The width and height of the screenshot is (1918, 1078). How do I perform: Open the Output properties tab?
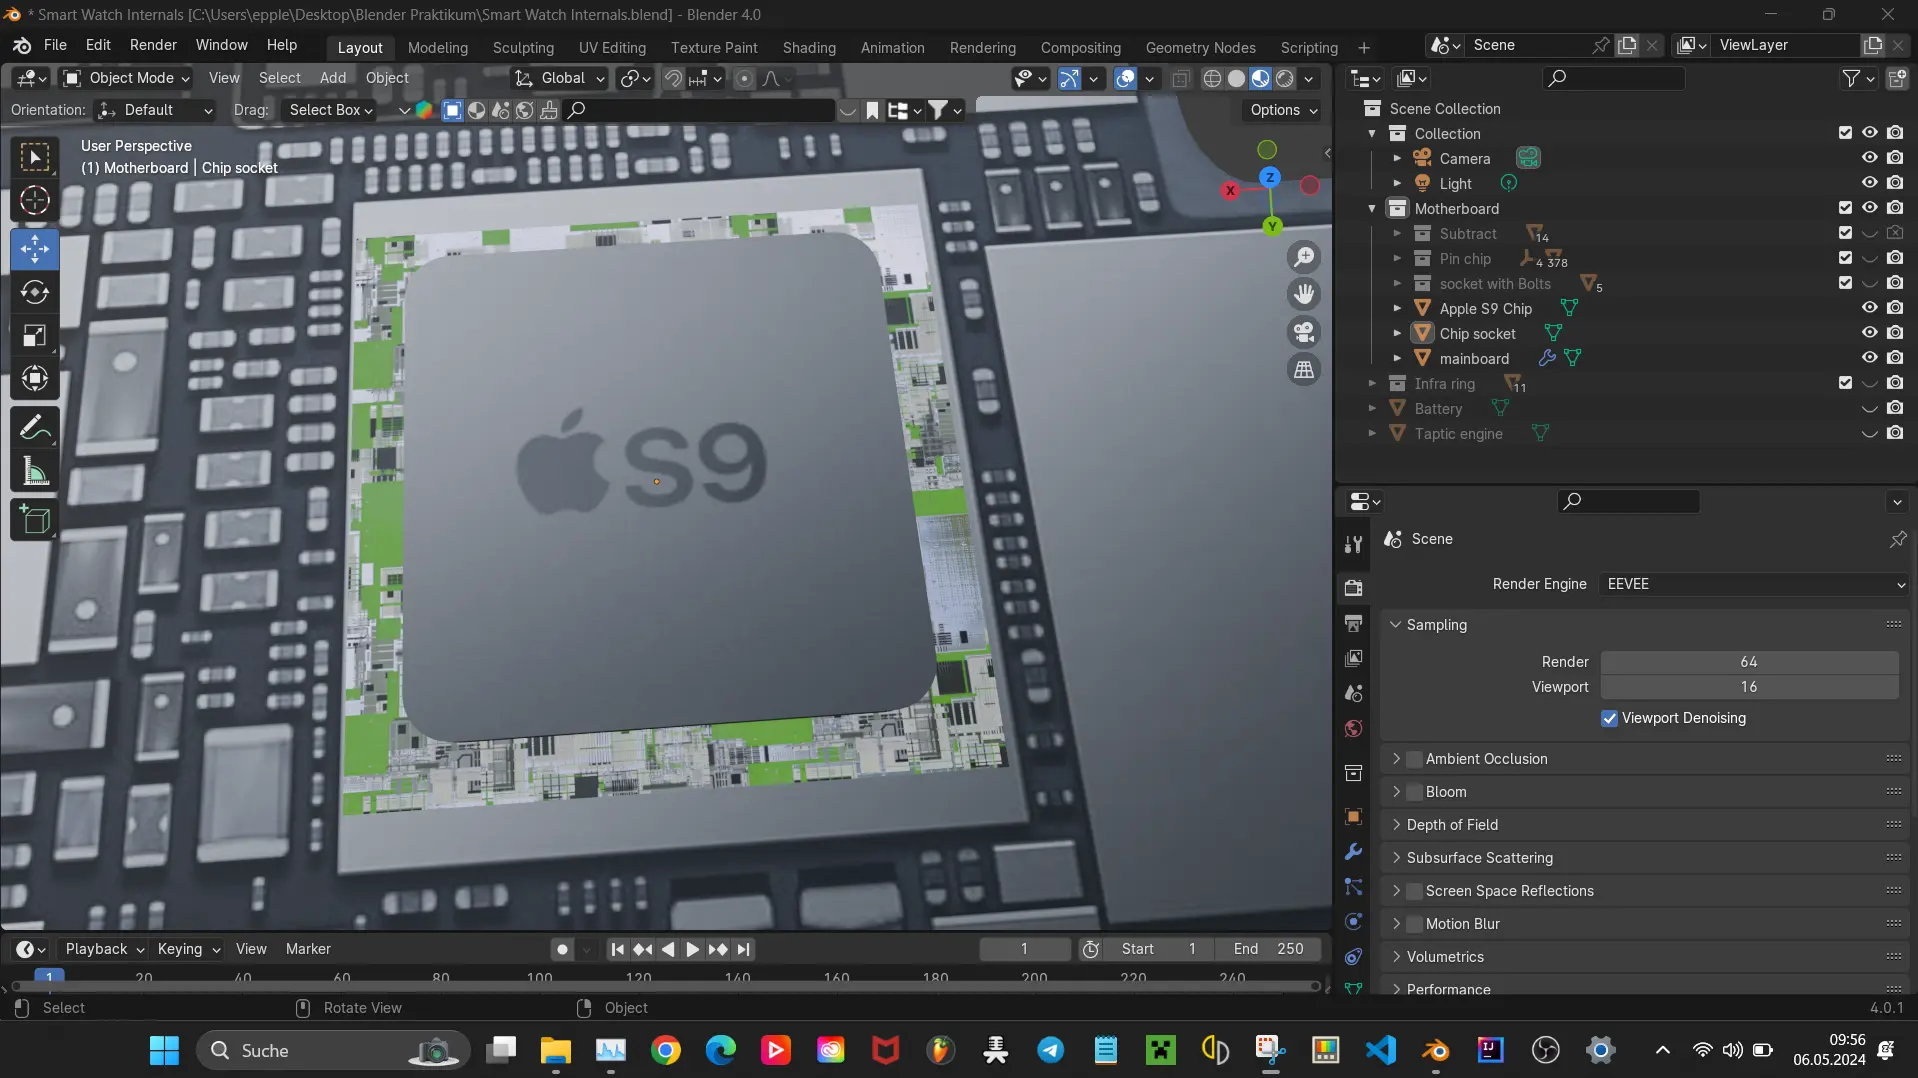pyautogui.click(x=1353, y=623)
